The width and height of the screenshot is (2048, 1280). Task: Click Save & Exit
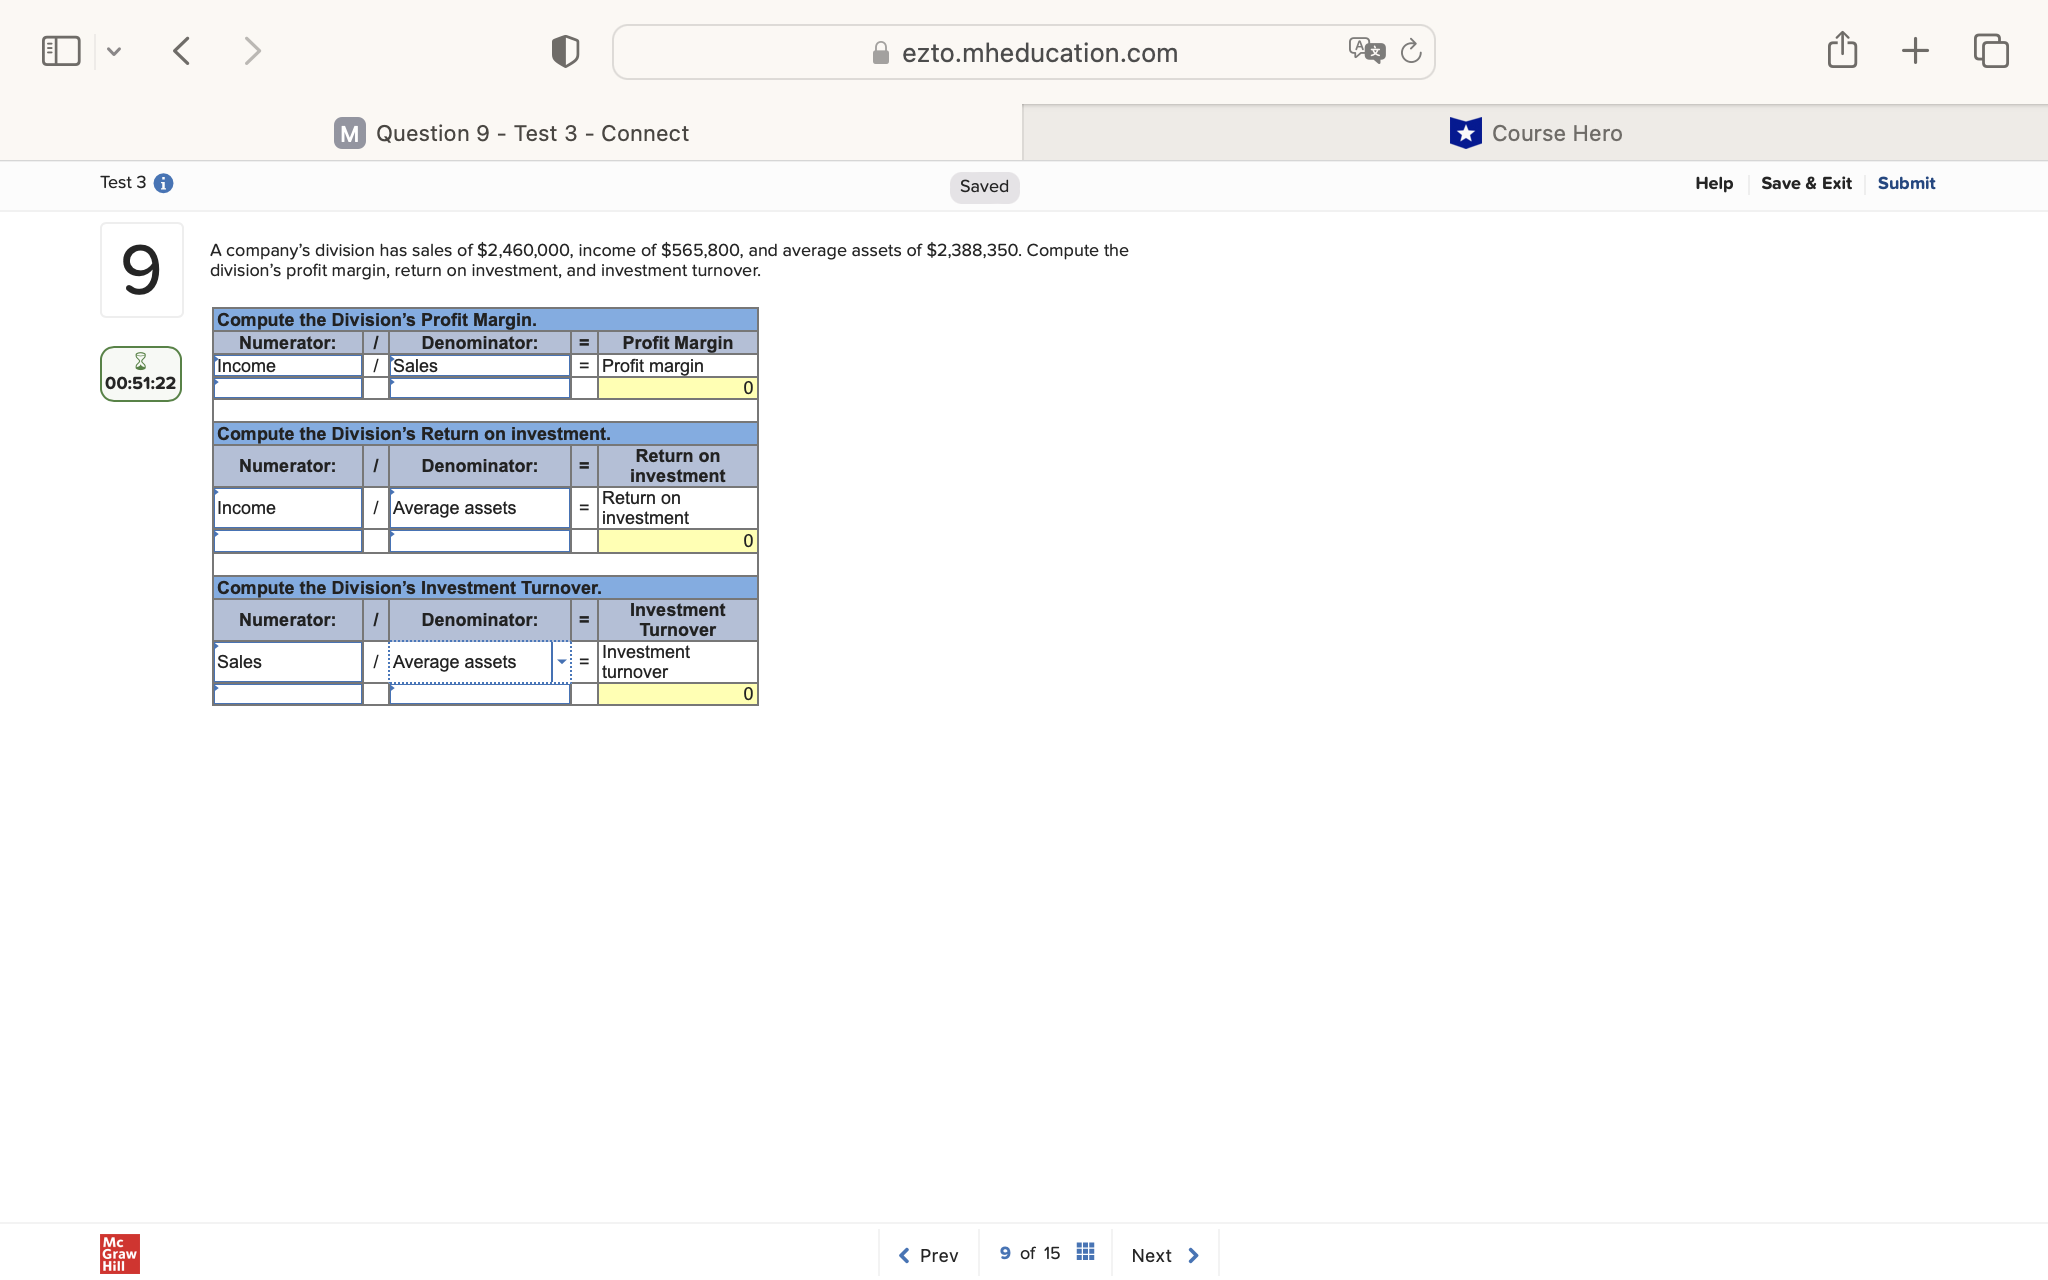point(1806,183)
